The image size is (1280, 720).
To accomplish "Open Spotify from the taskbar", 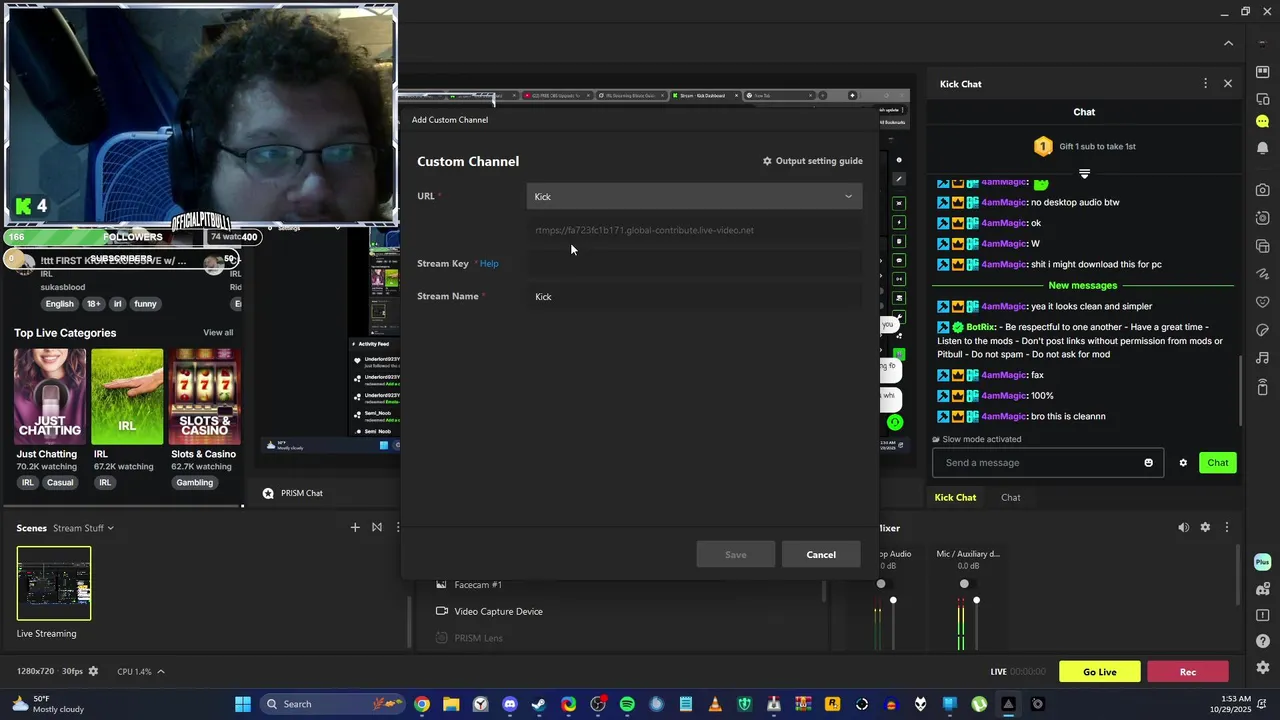I will [627, 704].
